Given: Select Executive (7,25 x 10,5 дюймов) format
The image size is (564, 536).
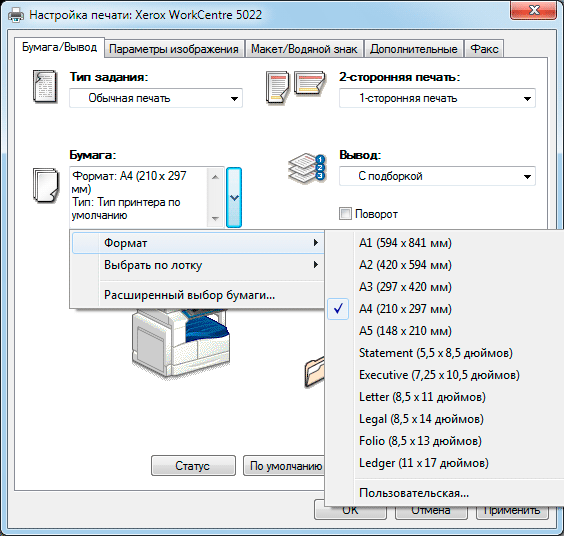Looking at the screenshot, I should [x=445, y=375].
